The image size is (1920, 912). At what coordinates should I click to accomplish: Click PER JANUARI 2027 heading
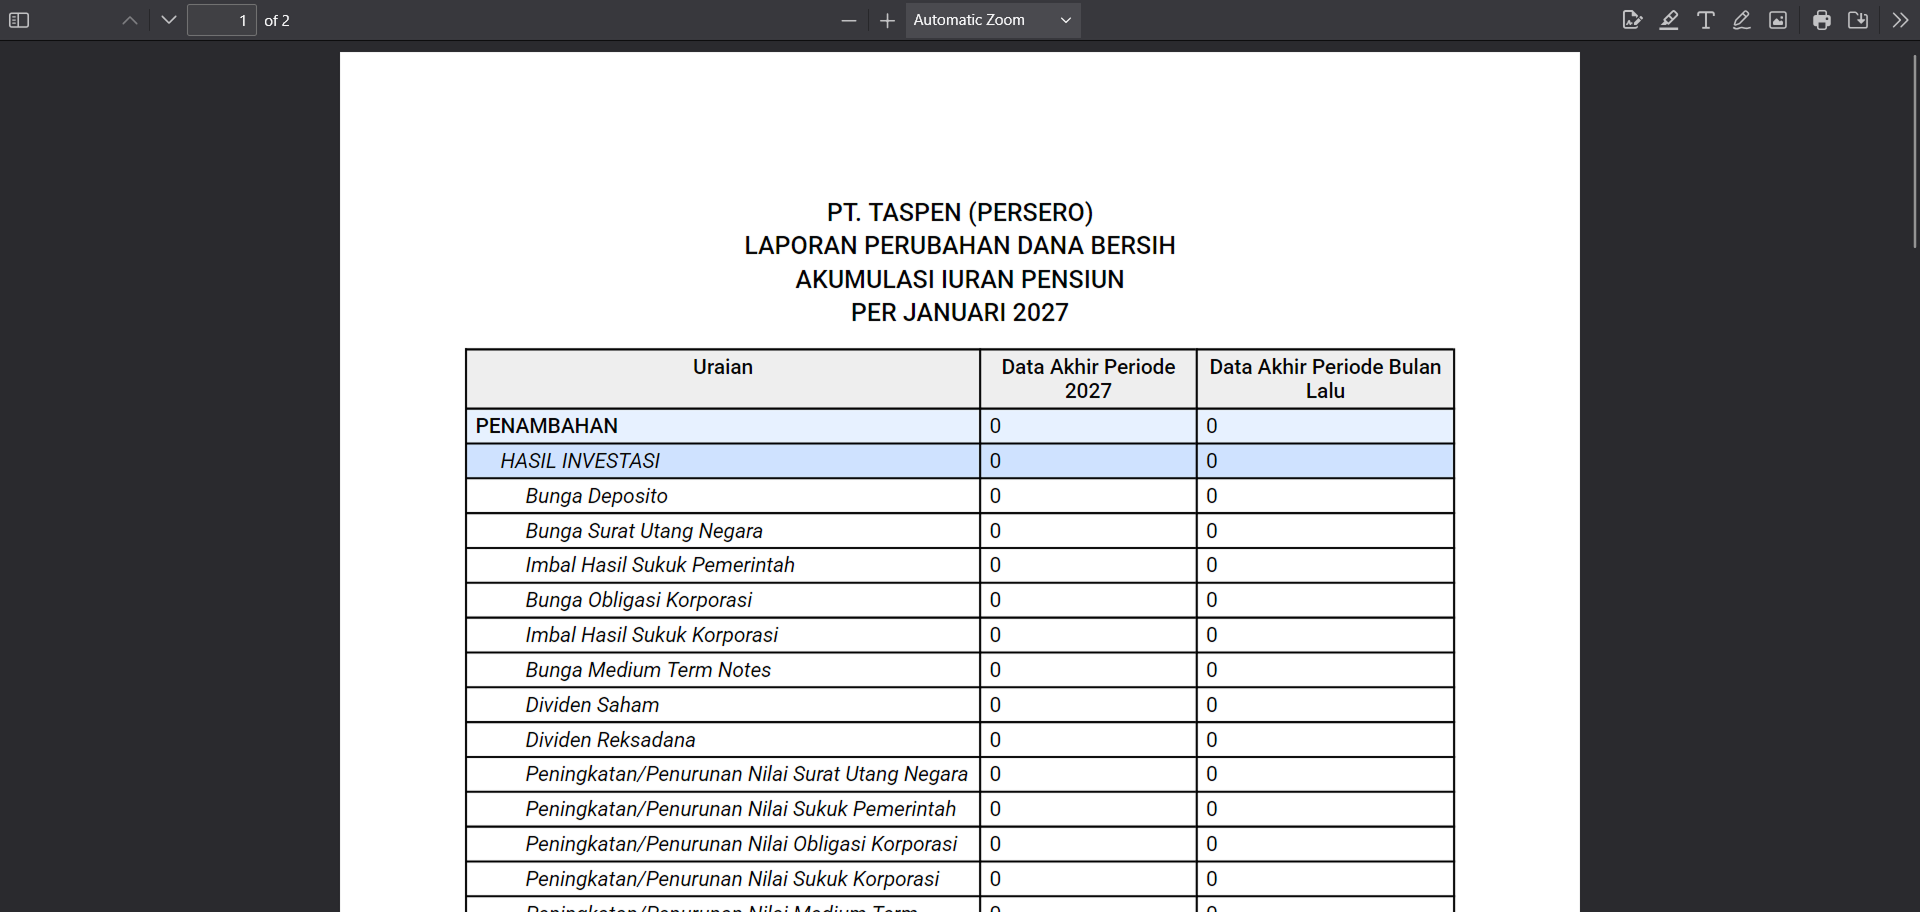[960, 313]
